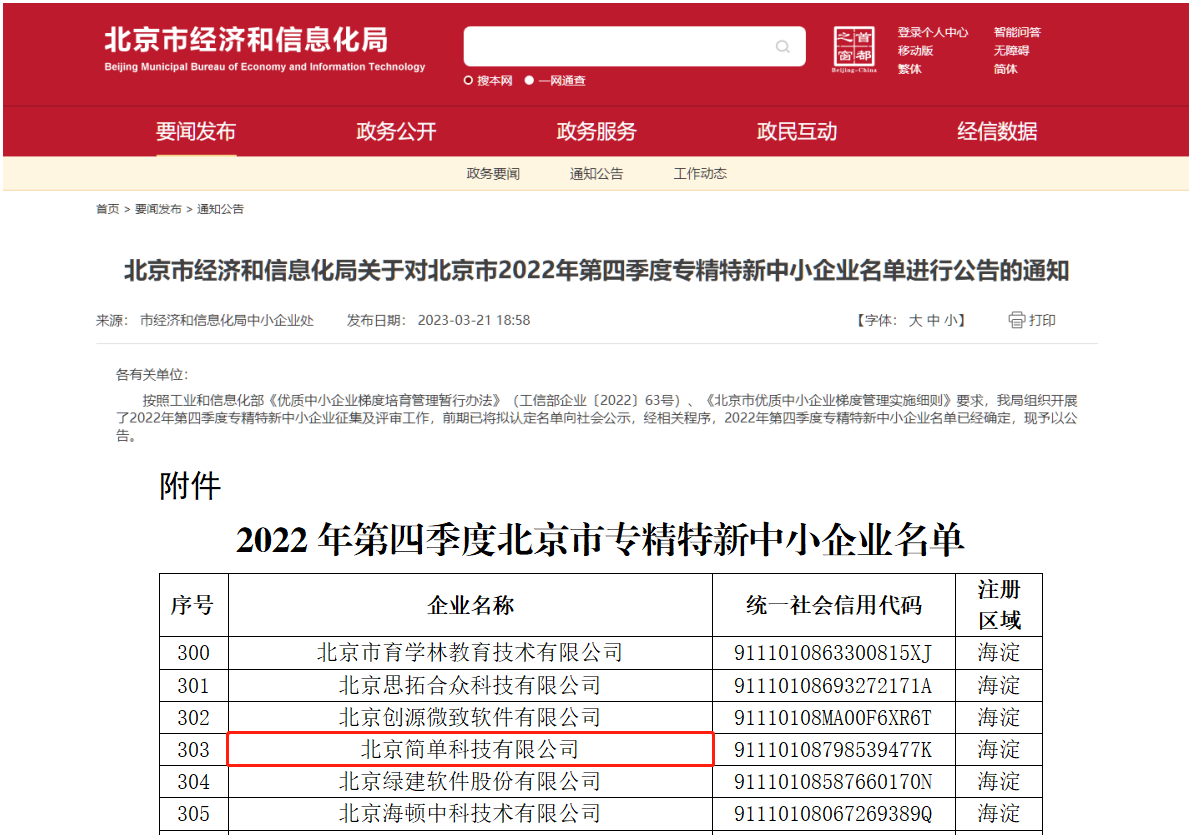Open the 首都之窗 Beijing-China logo
This screenshot has width=1192, height=838.
(854, 50)
